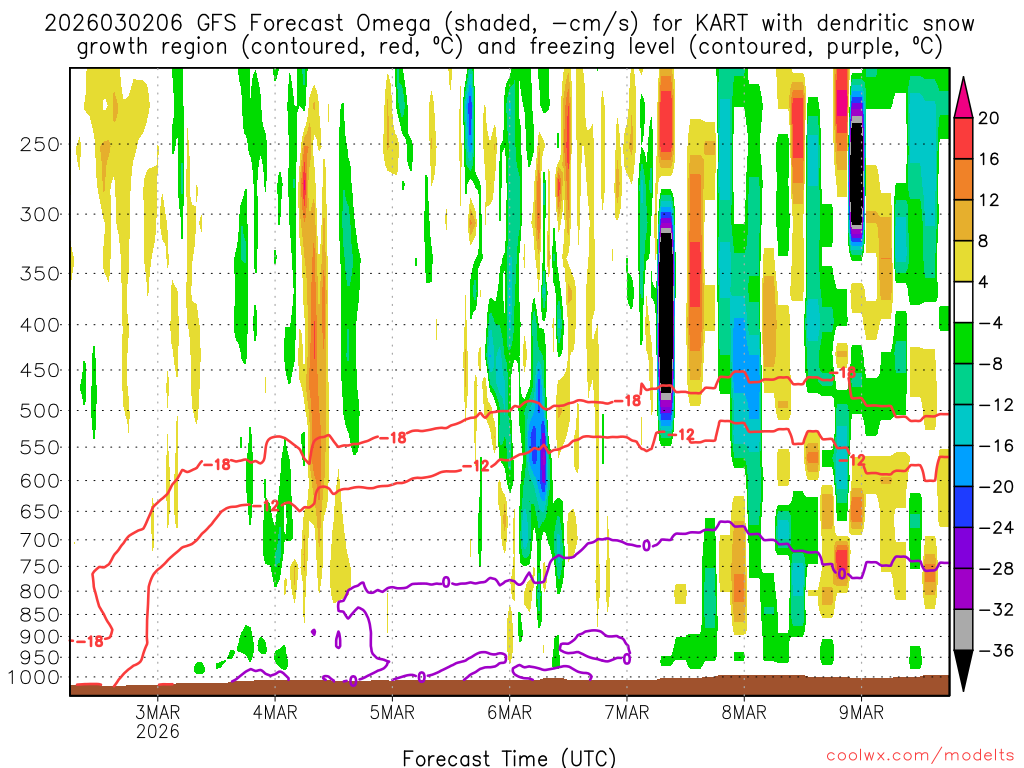Click the 650 pressure level label

(40, 511)
